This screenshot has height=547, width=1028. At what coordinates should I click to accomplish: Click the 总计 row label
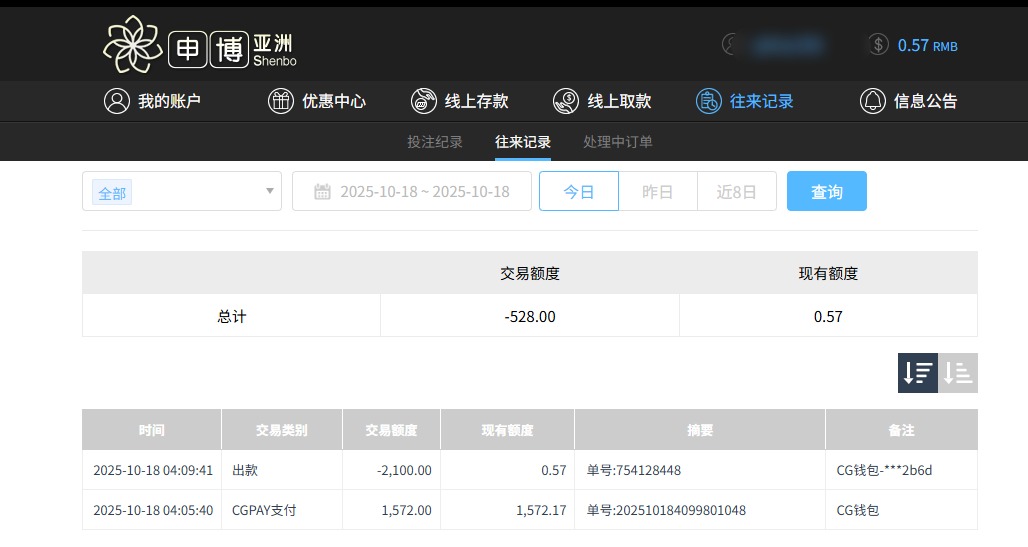pyautogui.click(x=231, y=316)
